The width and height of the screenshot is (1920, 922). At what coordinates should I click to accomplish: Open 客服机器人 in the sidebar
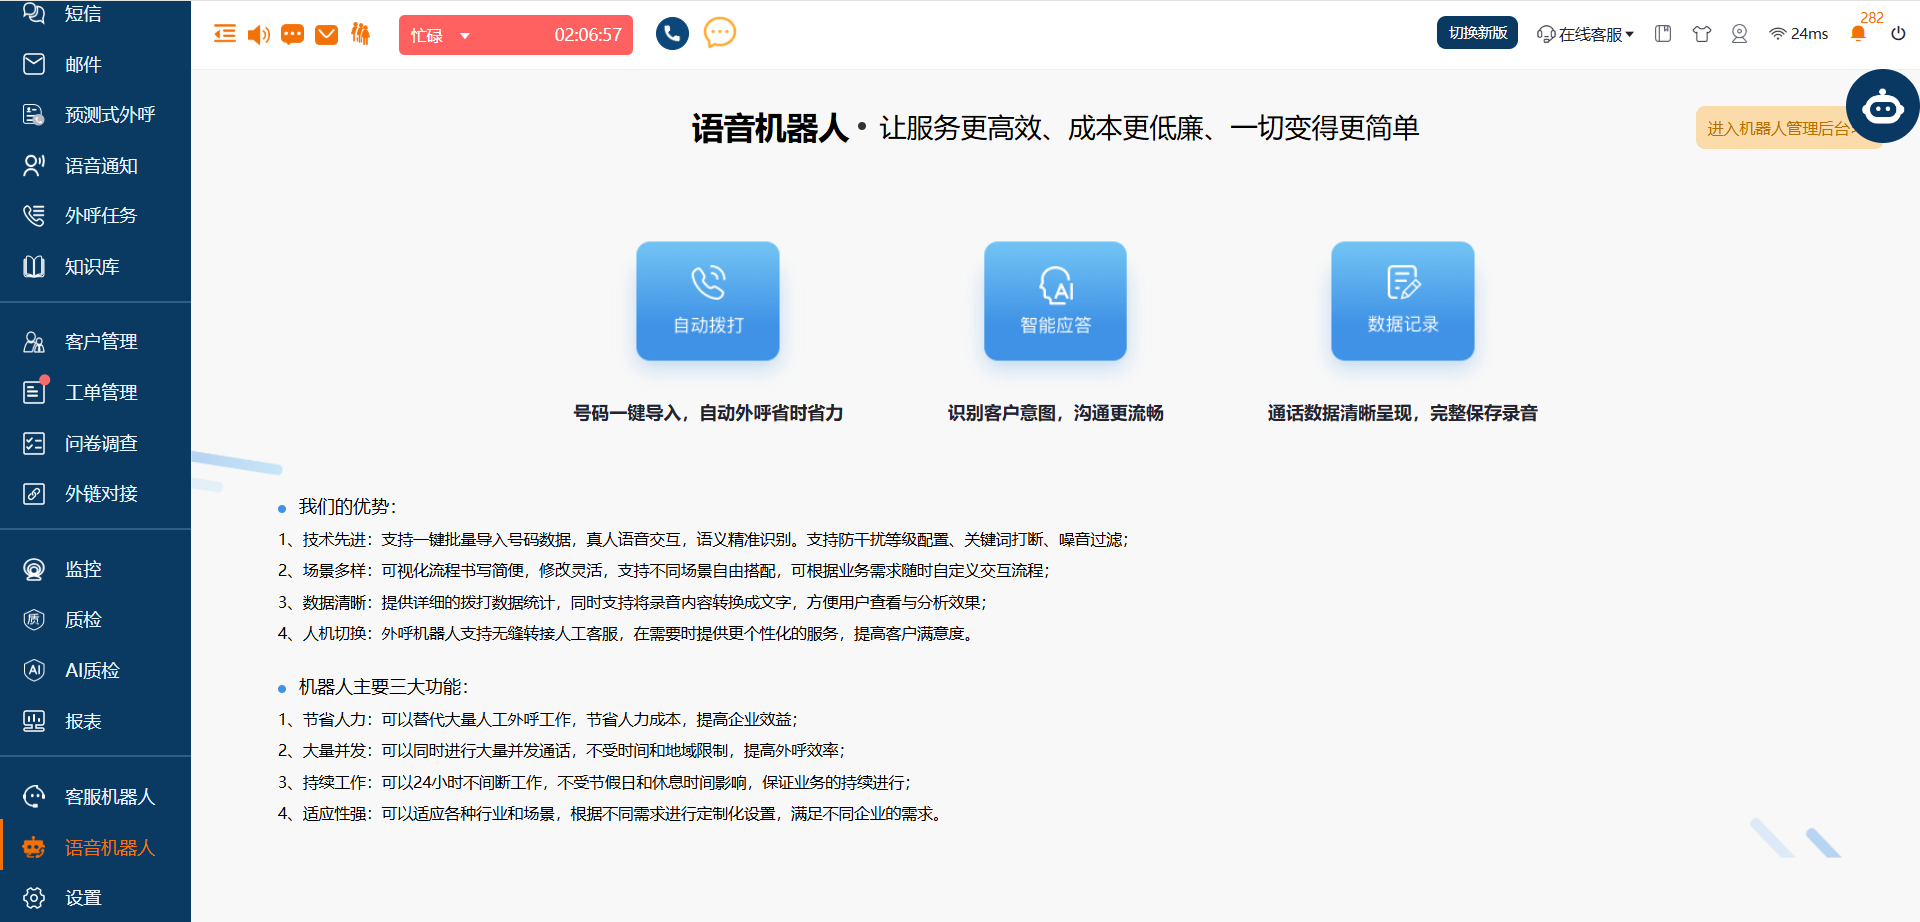click(109, 797)
